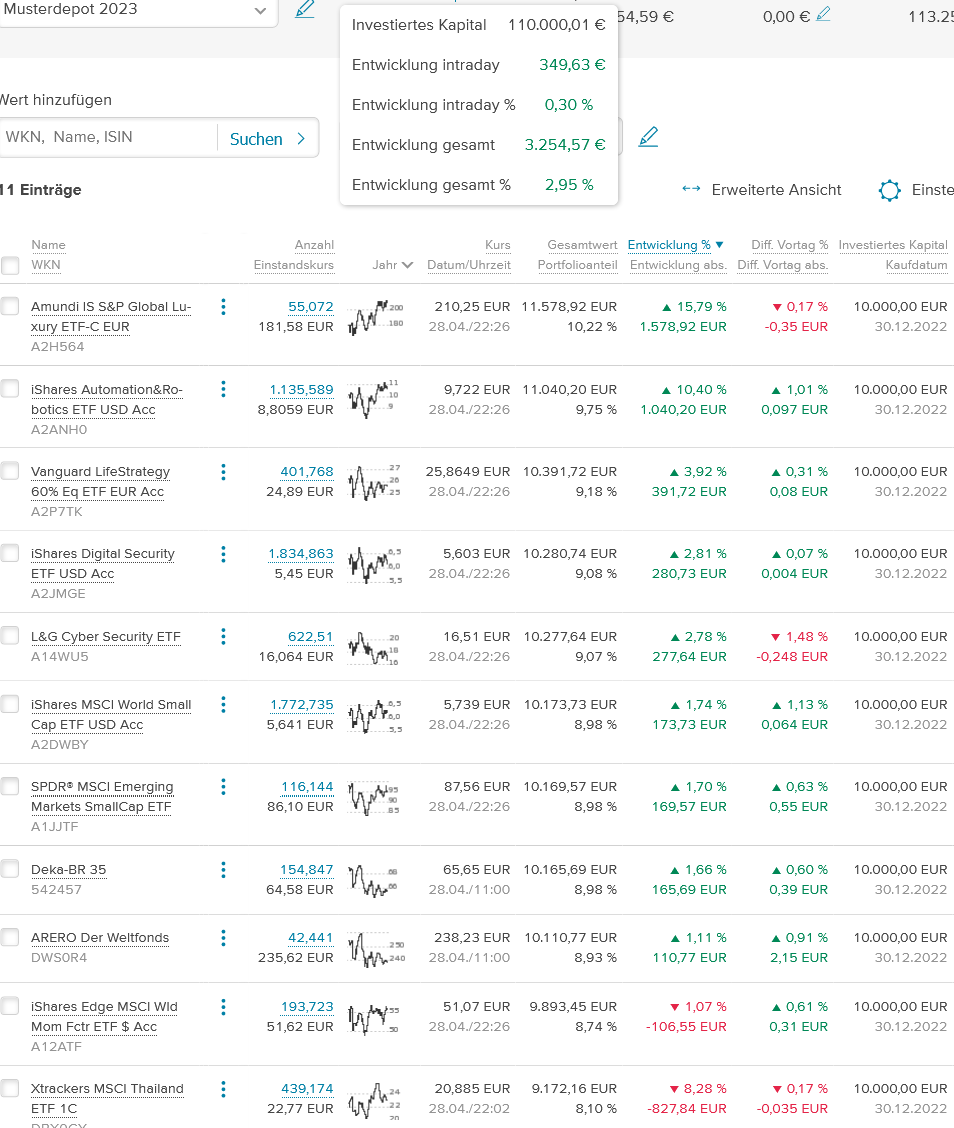
Task: Tick the select-all checkbox in table header
Action: pos(10,266)
